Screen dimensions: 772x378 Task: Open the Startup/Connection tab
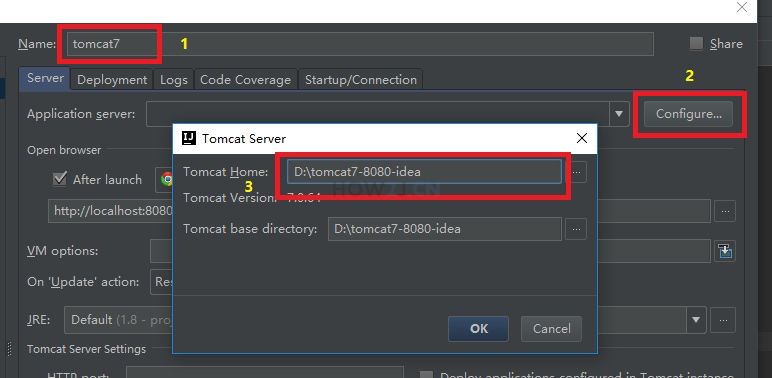(x=360, y=80)
